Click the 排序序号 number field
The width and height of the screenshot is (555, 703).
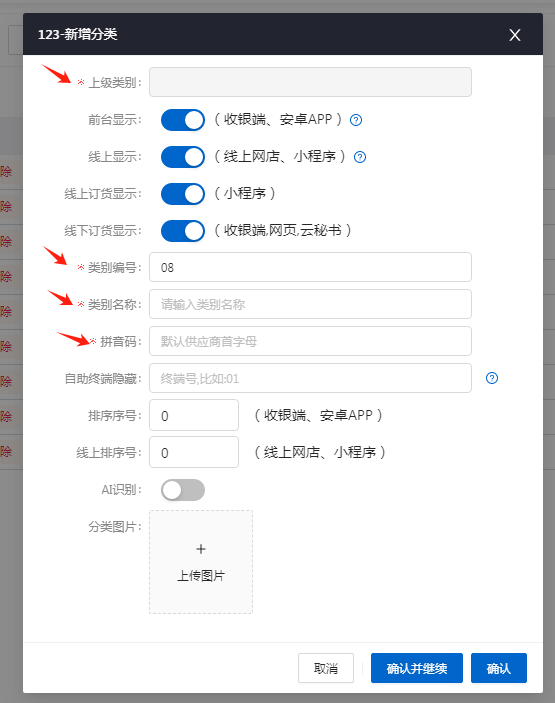tap(194, 415)
